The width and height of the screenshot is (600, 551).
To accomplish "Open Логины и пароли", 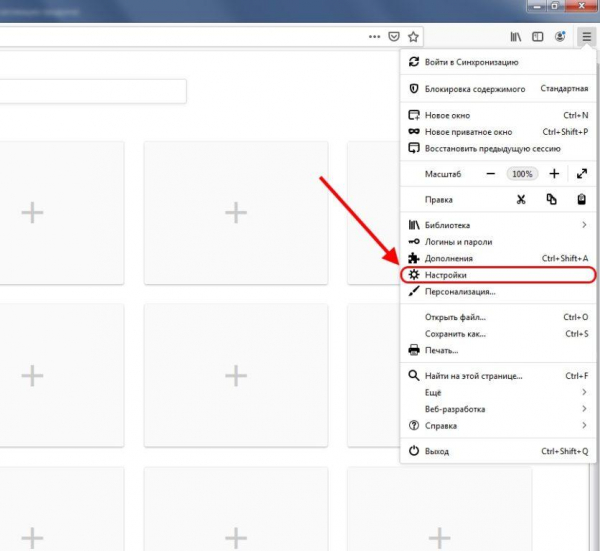I will pos(498,242).
